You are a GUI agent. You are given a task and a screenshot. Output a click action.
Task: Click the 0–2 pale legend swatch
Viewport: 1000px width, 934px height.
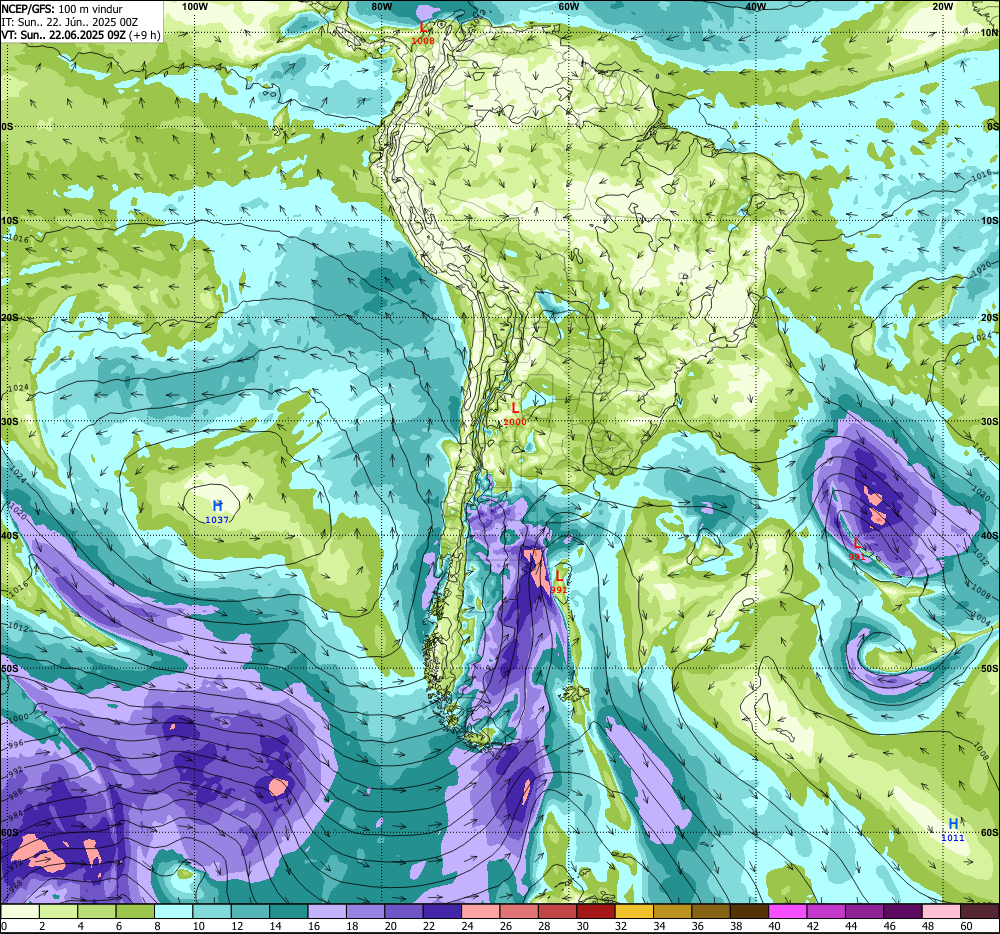[20, 912]
